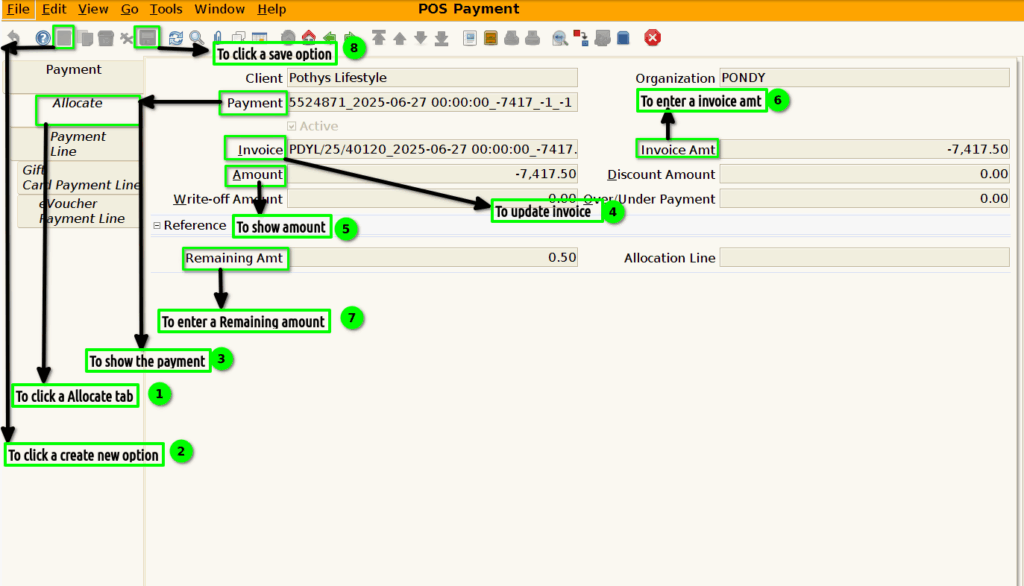Click the Refresh toolbar icon

coord(176,38)
